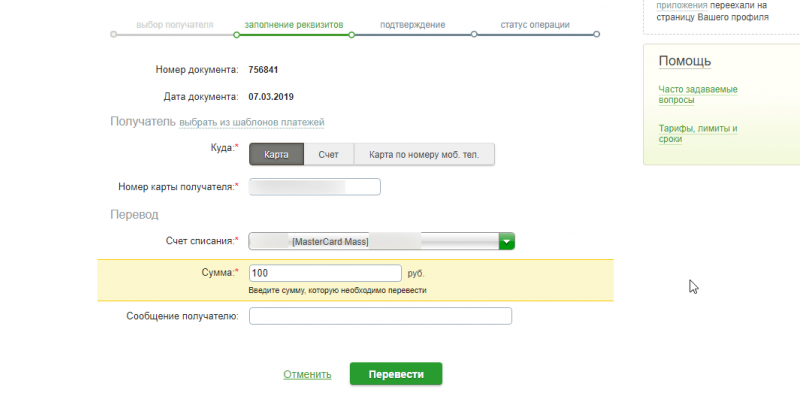The height and width of the screenshot is (396, 800).
Task: Open the приложения link at top
Action: tap(682, 6)
